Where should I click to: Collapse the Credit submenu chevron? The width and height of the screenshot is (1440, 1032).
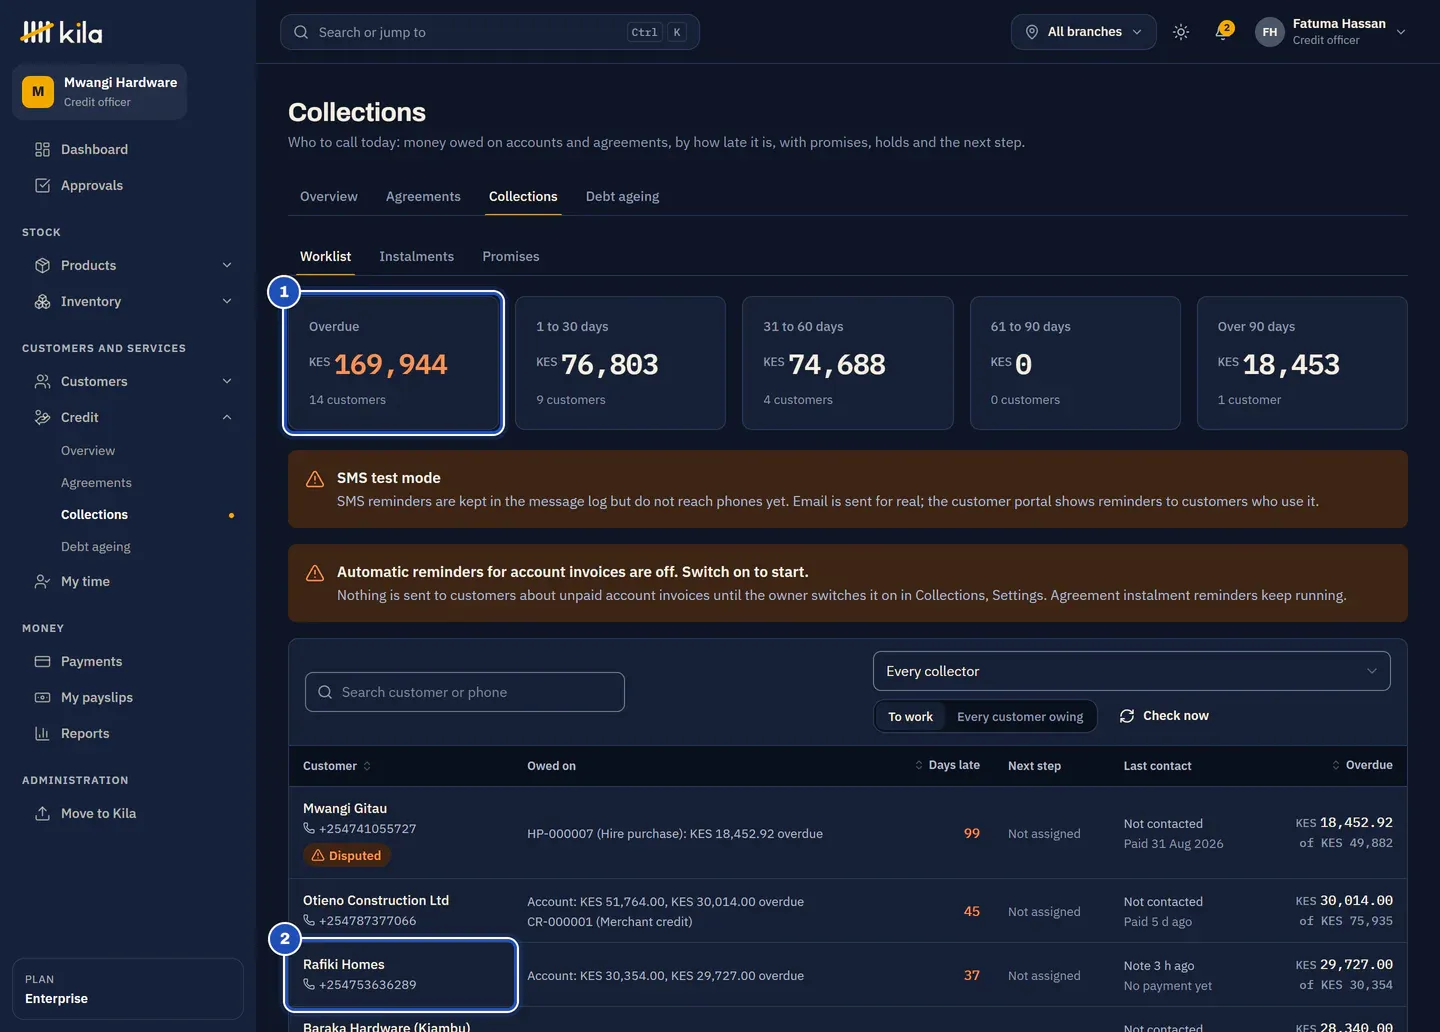(x=227, y=417)
